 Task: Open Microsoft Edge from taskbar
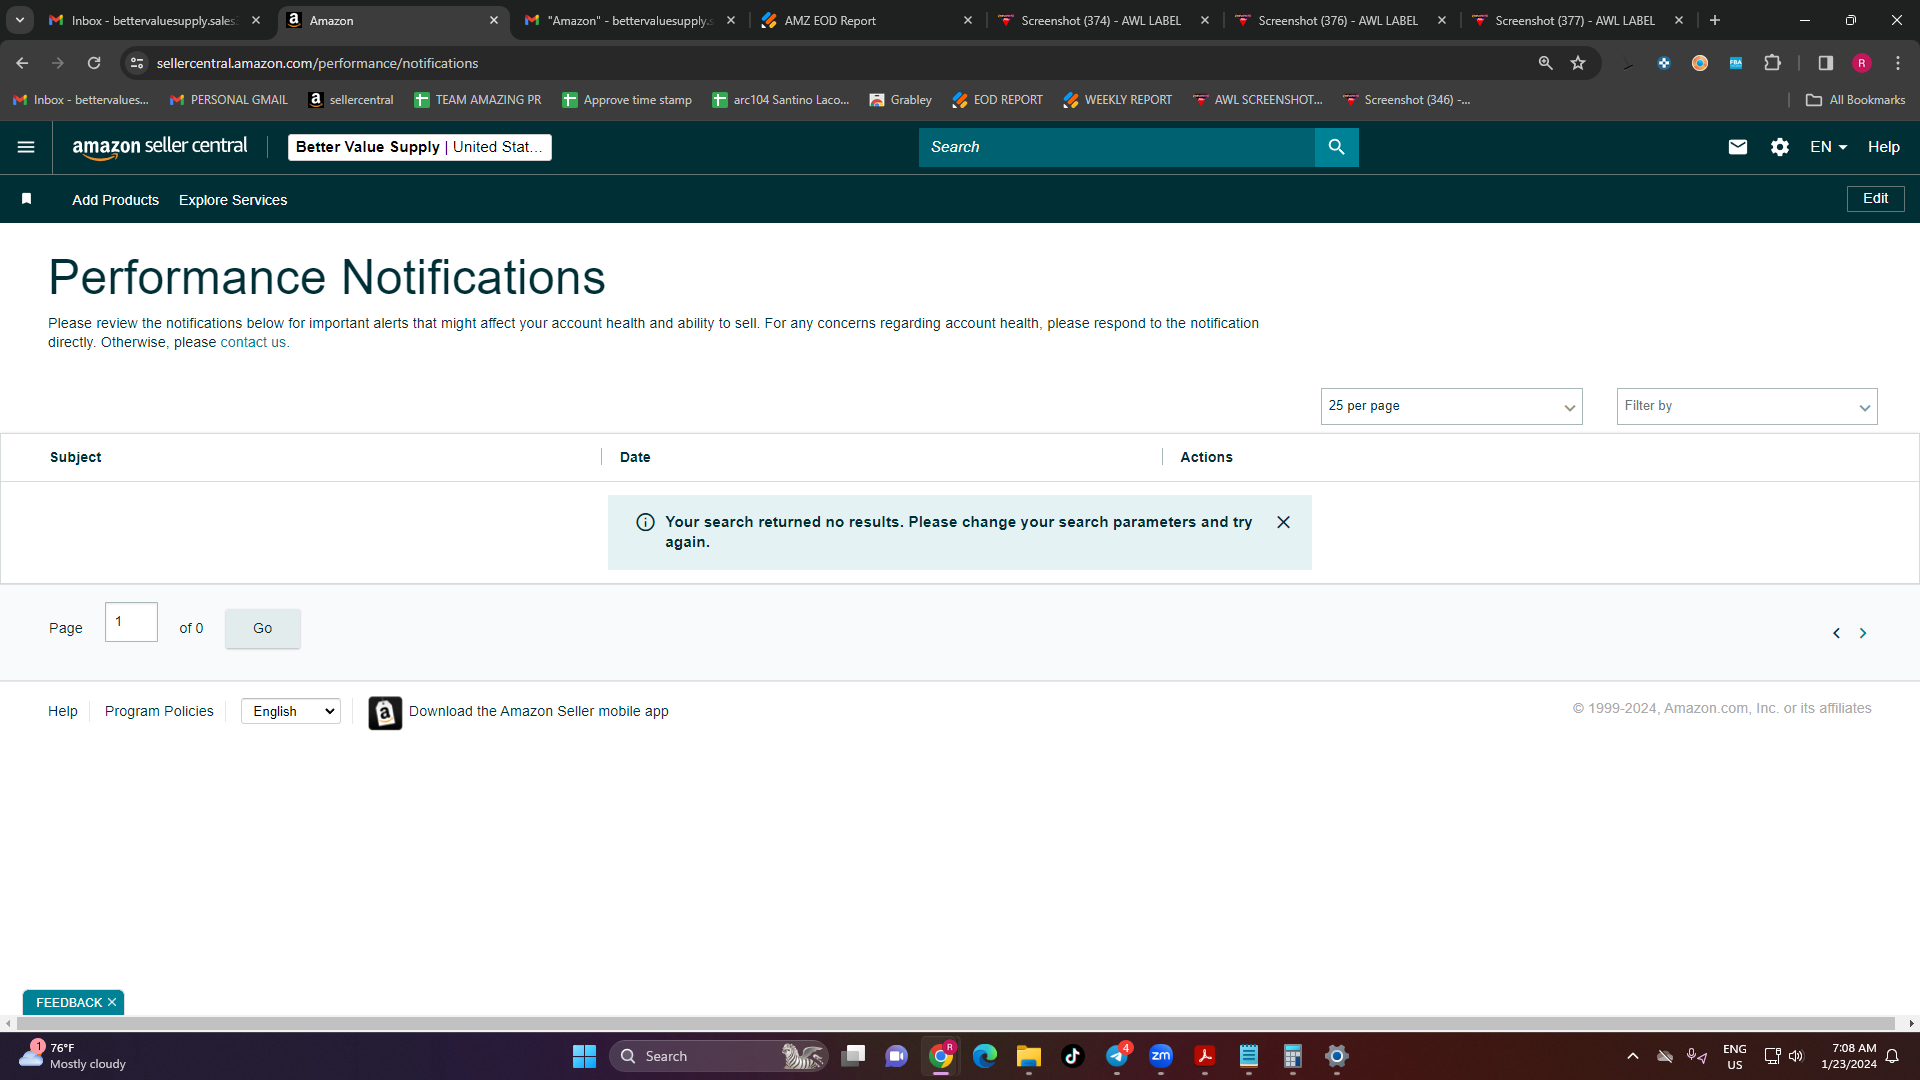(985, 1056)
